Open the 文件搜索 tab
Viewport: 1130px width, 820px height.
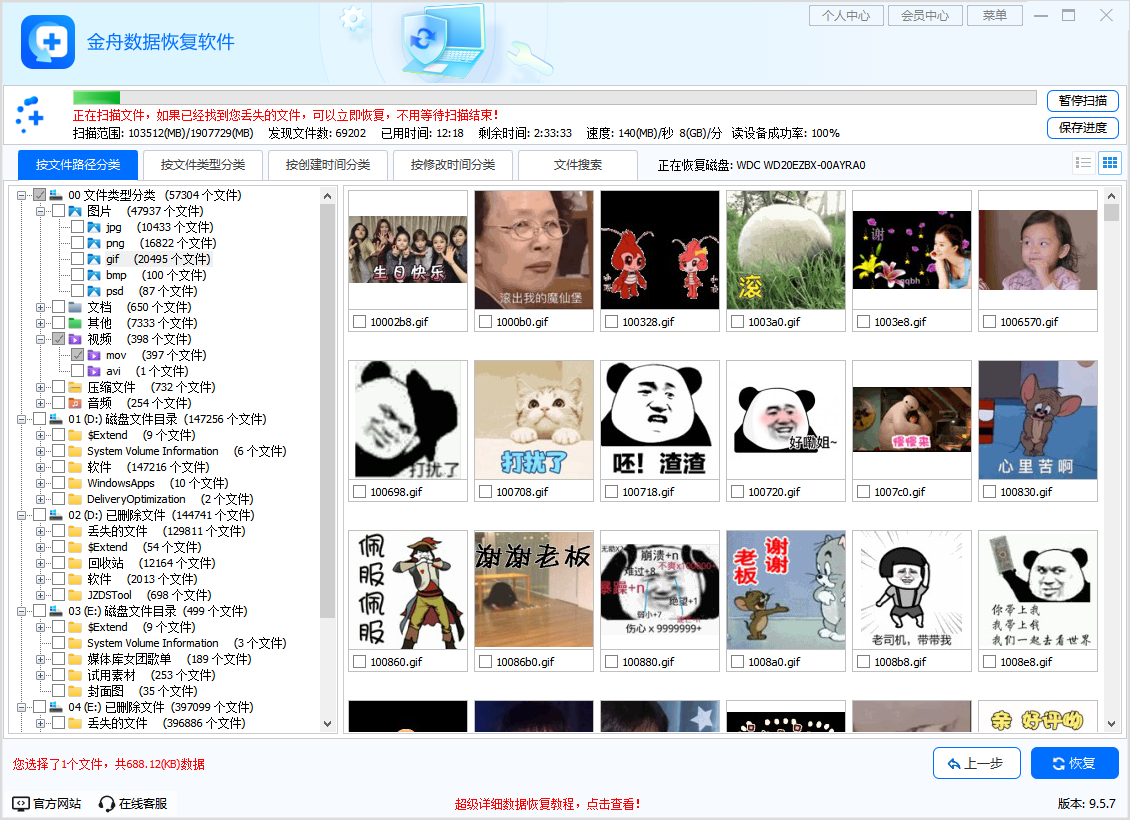[578, 165]
